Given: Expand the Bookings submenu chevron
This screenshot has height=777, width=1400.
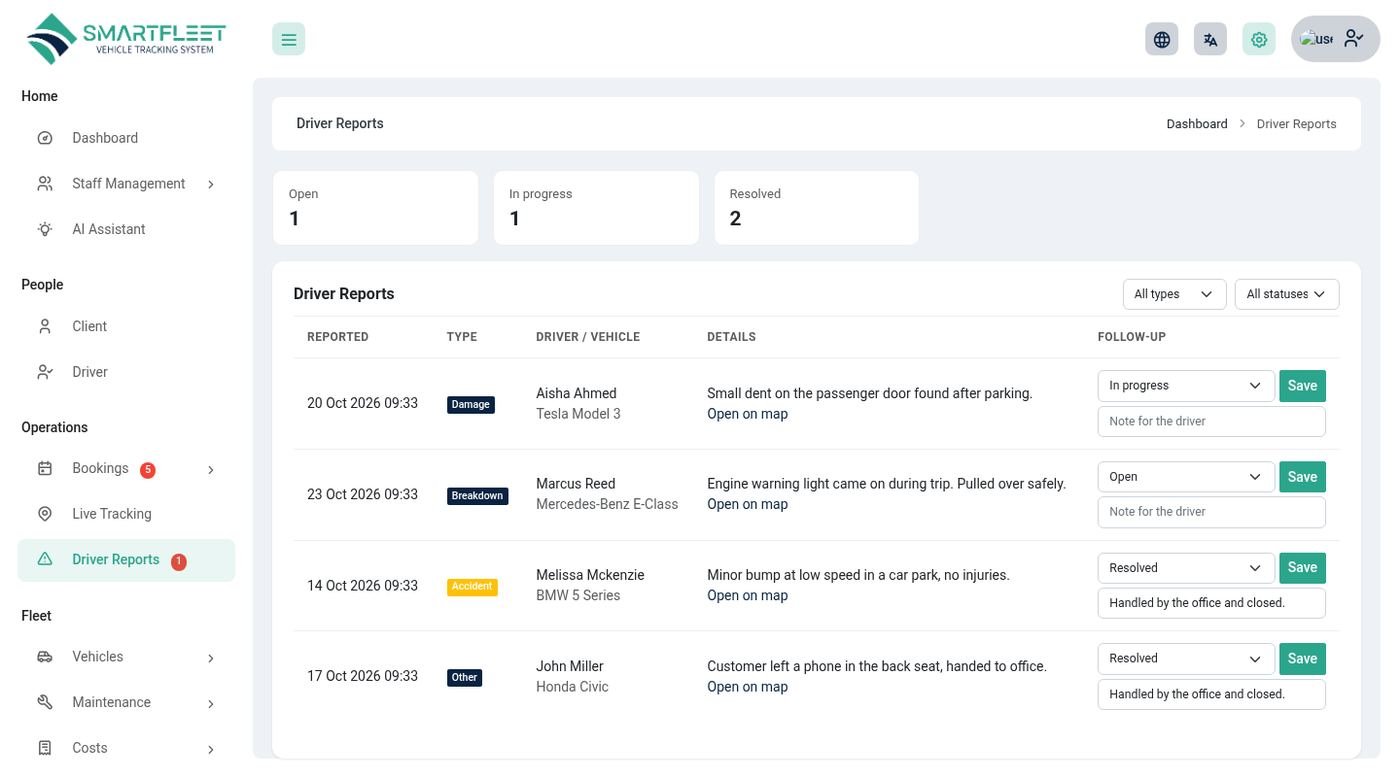Looking at the screenshot, I should tap(211, 470).
